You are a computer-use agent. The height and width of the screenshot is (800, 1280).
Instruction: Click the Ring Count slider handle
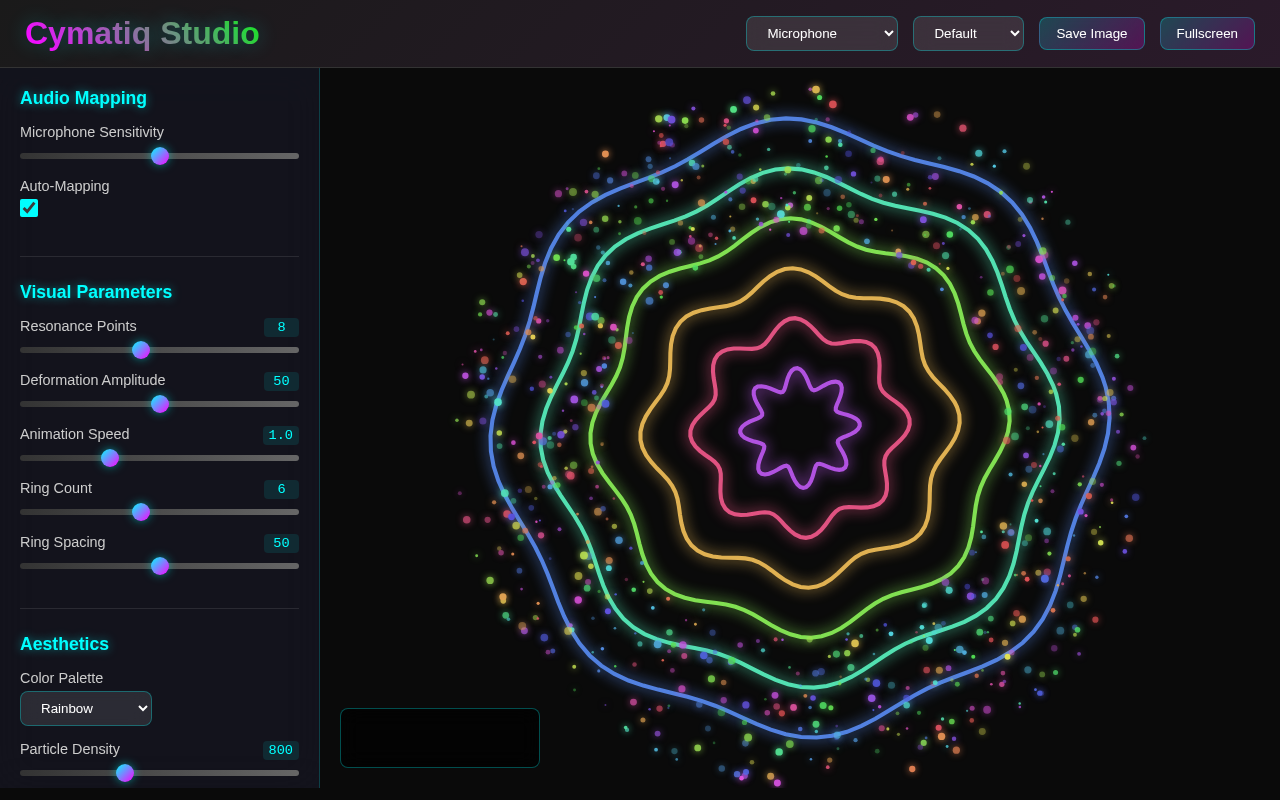[141, 512]
